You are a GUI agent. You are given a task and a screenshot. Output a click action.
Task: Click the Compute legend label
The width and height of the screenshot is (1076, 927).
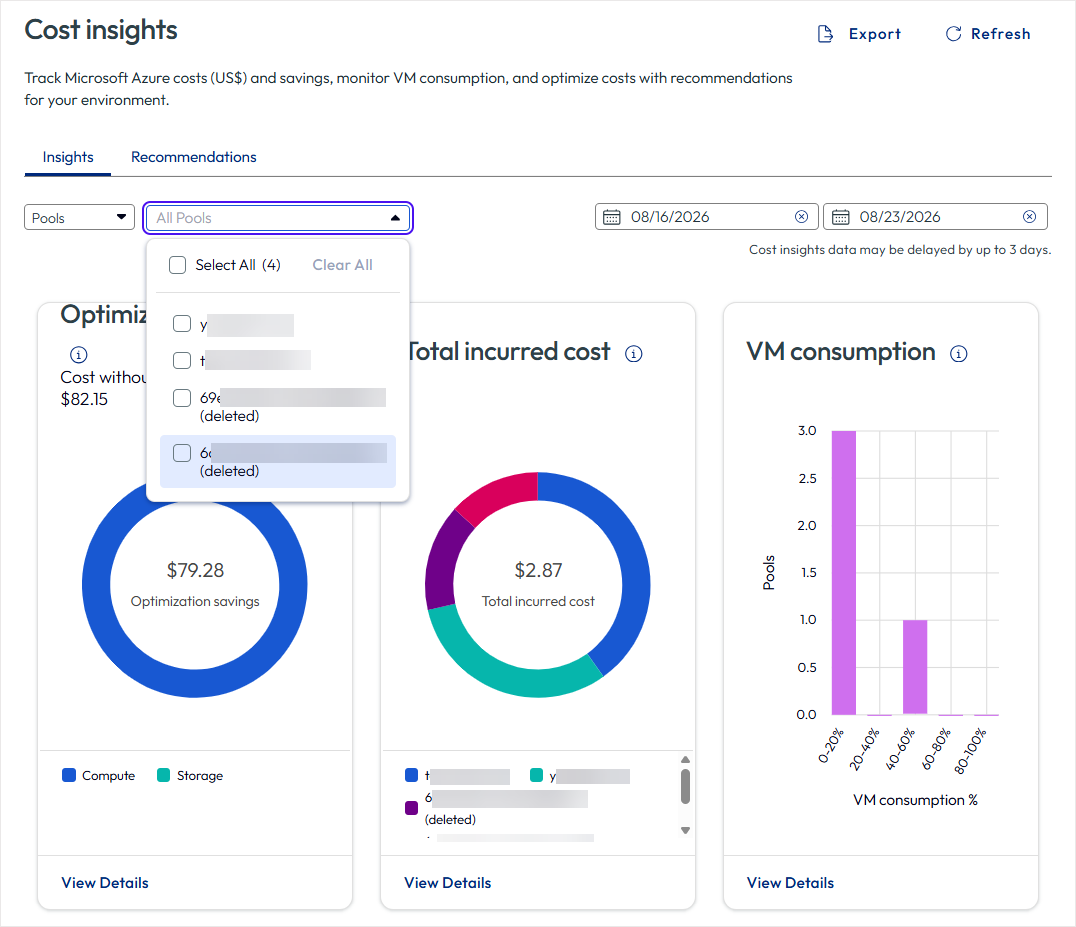pyautogui.click(x=108, y=775)
